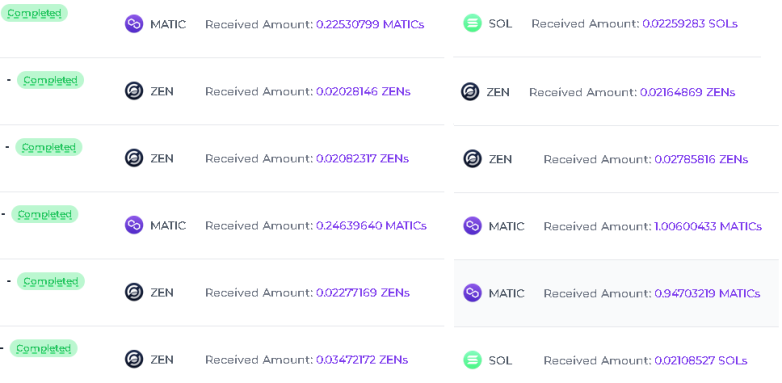Click ZEN coin icon beside 0.02164869 ZENs
The width and height of the screenshot is (782, 383).
(x=470, y=92)
